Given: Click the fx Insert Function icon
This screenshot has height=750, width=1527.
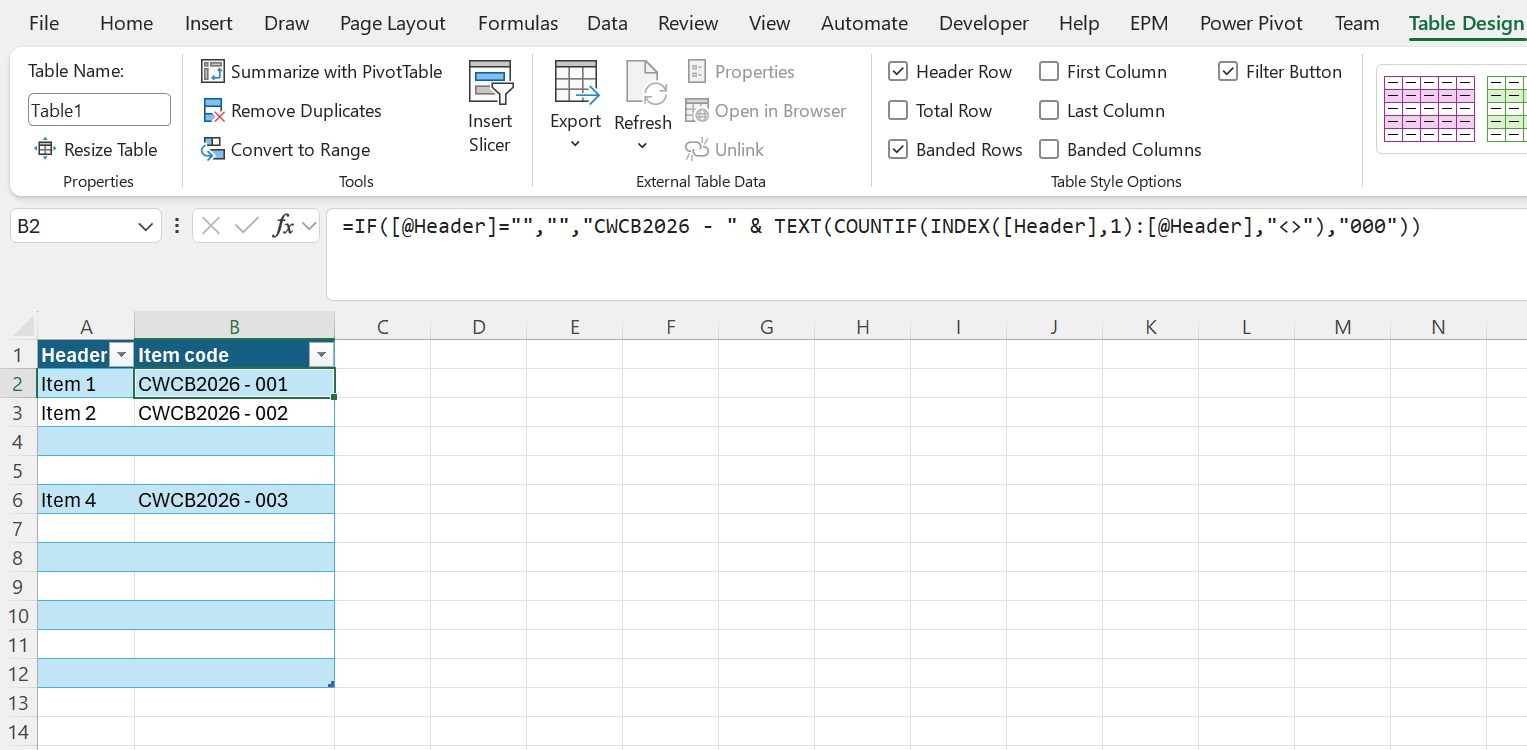Looking at the screenshot, I should [284, 226].
